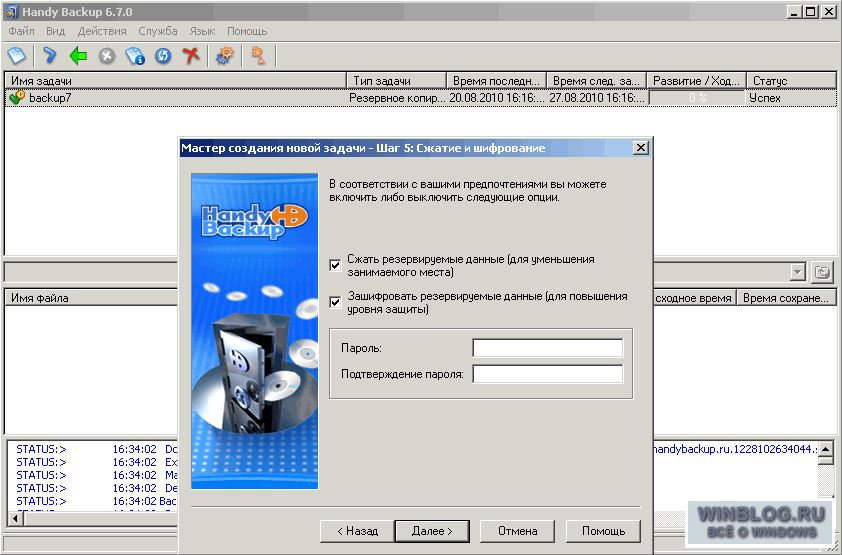This screenshot has width=842, height=555.
Task: Close the task wizard dialog
Action: [640, 148]
